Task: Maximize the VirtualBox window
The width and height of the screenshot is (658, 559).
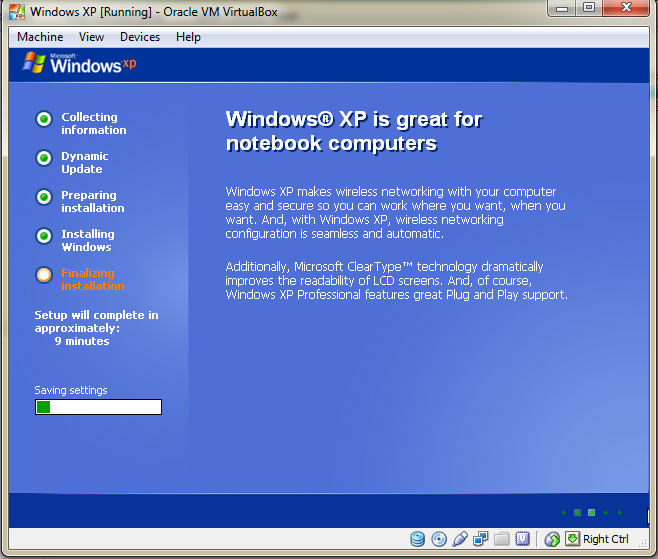Action: (589, 8)
